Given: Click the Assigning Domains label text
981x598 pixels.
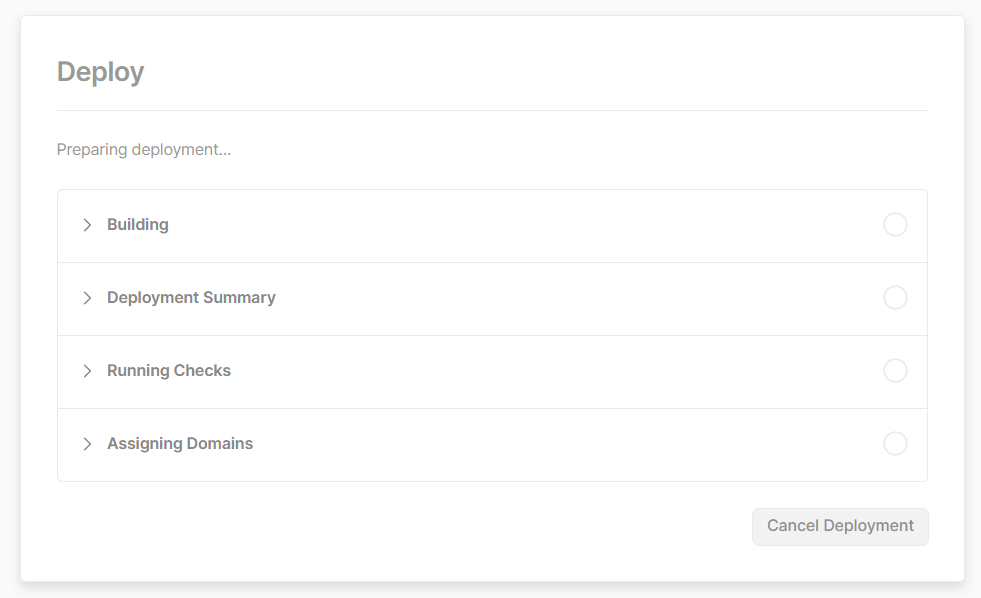Looking at the screenshot, I should pos(180,444).
